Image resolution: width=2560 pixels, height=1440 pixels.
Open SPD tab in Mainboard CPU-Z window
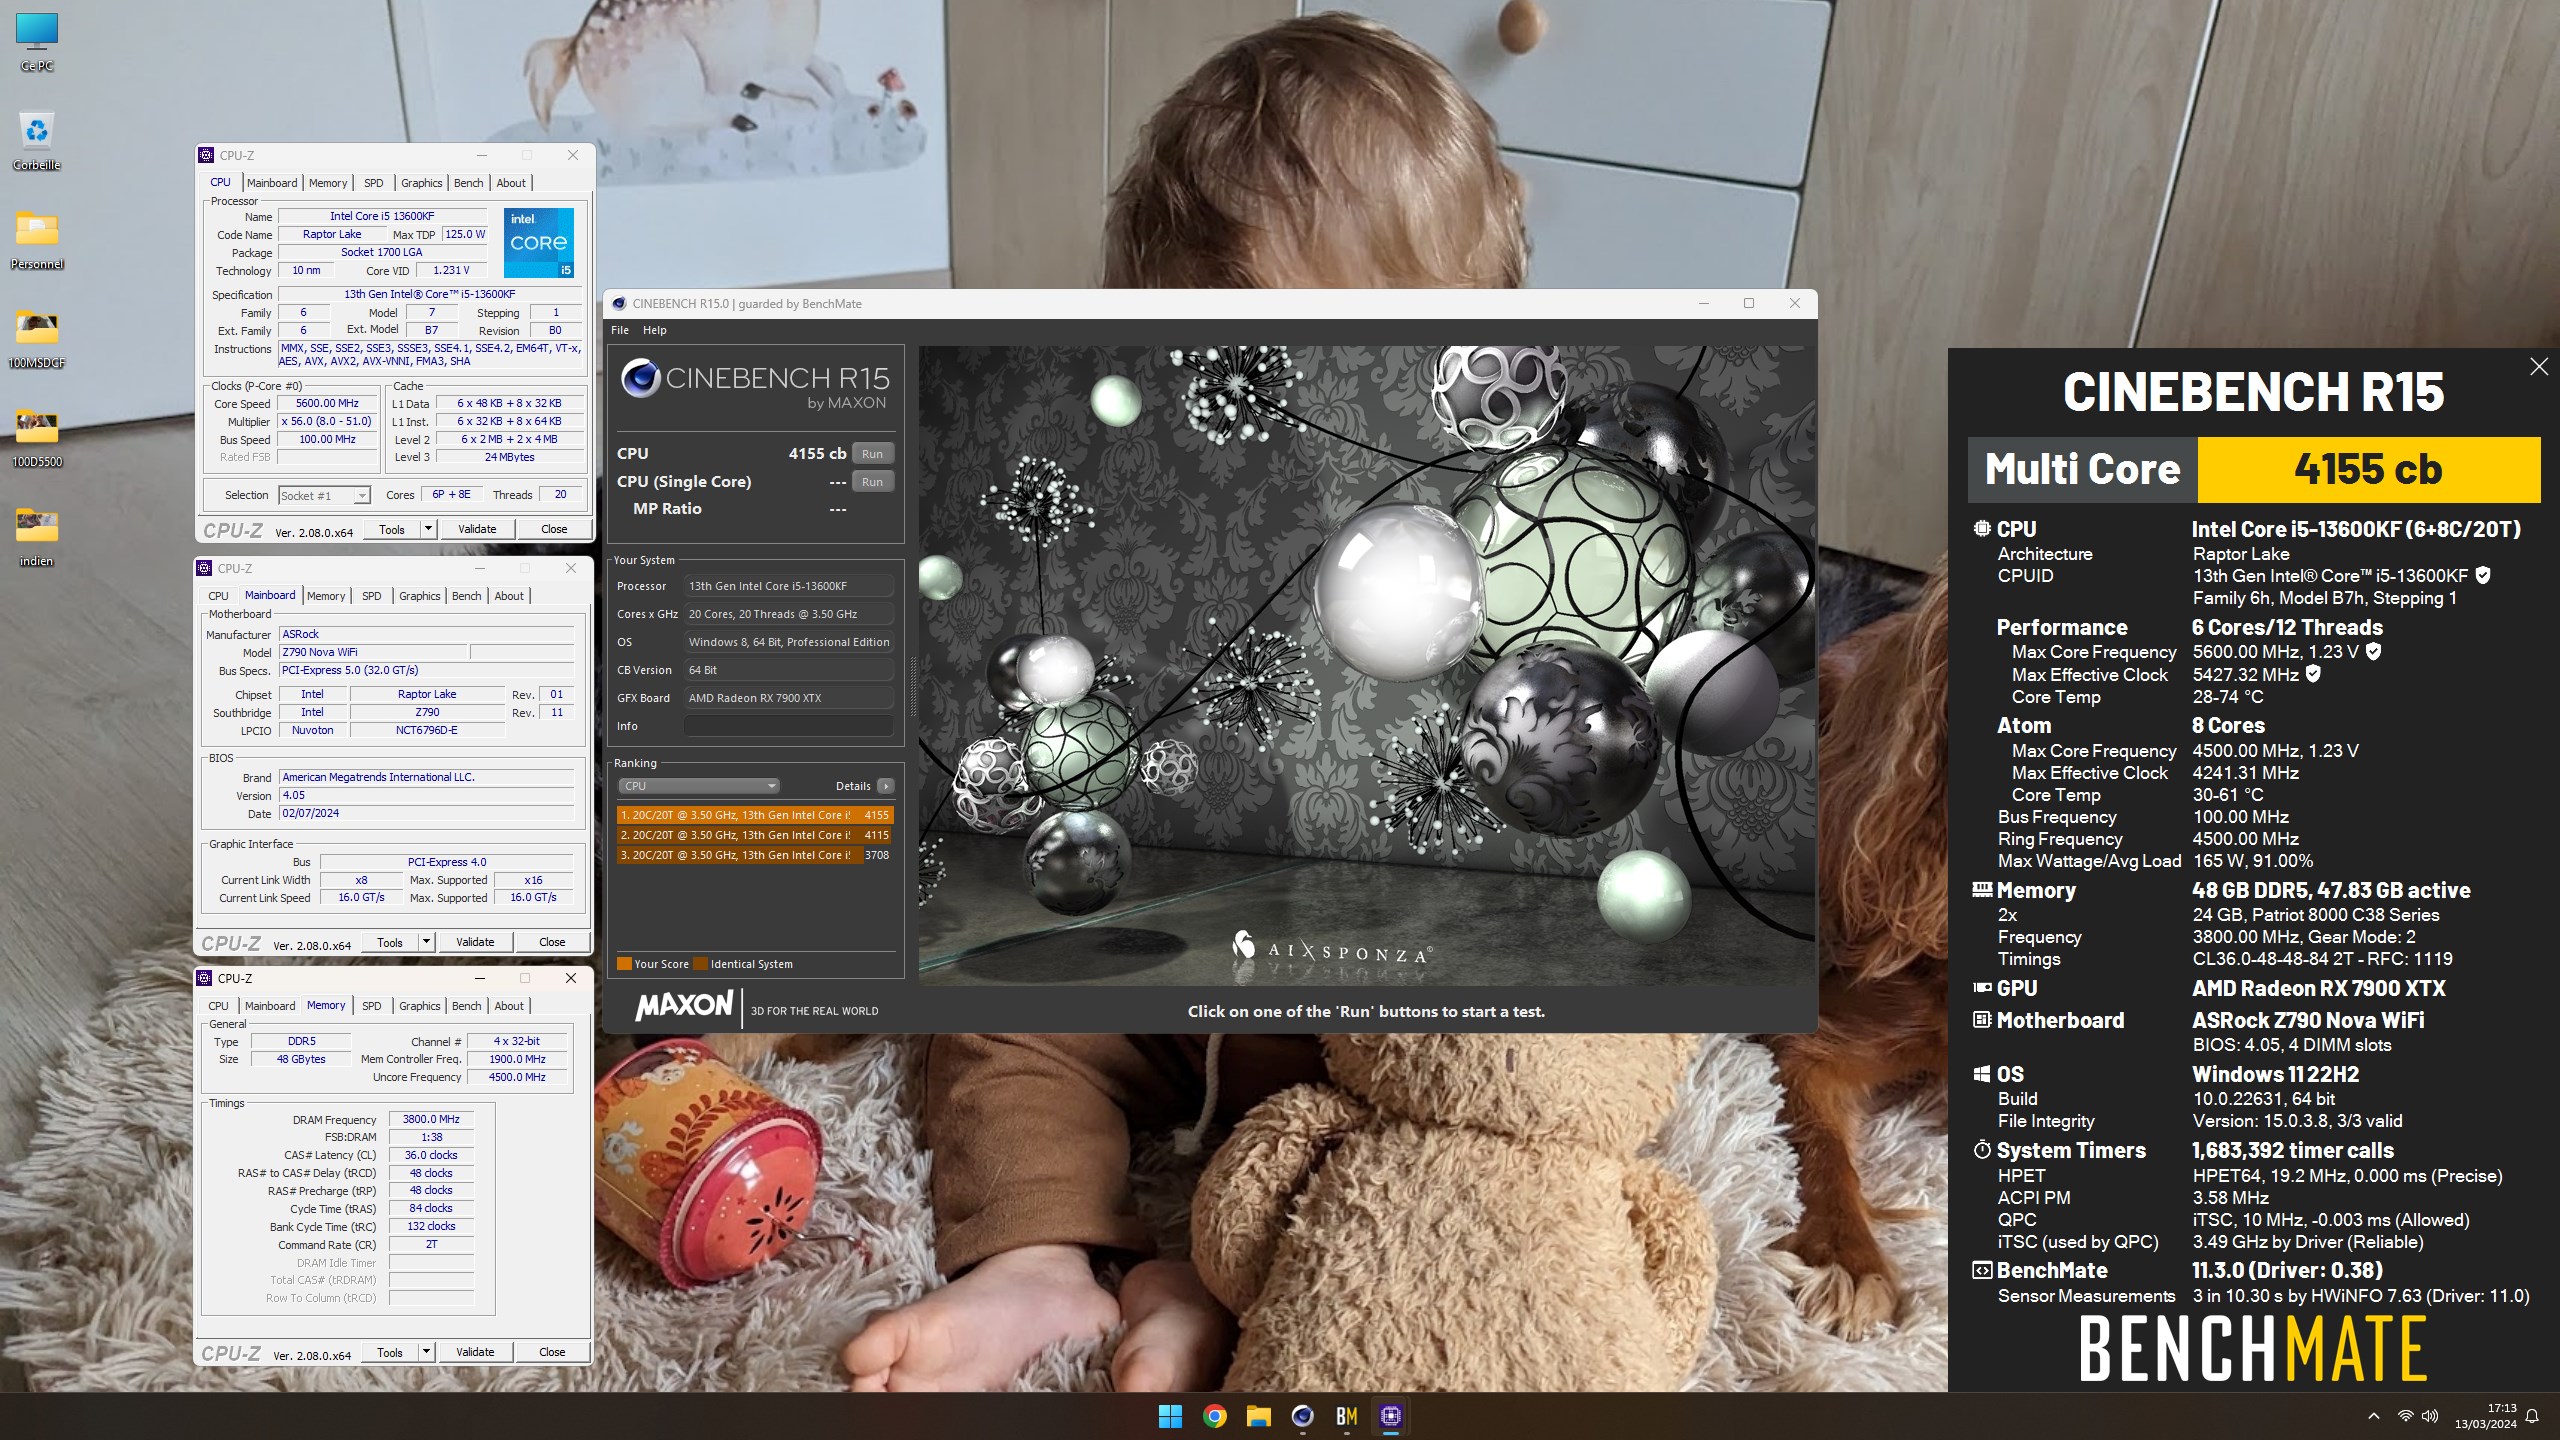click(372, 596)
